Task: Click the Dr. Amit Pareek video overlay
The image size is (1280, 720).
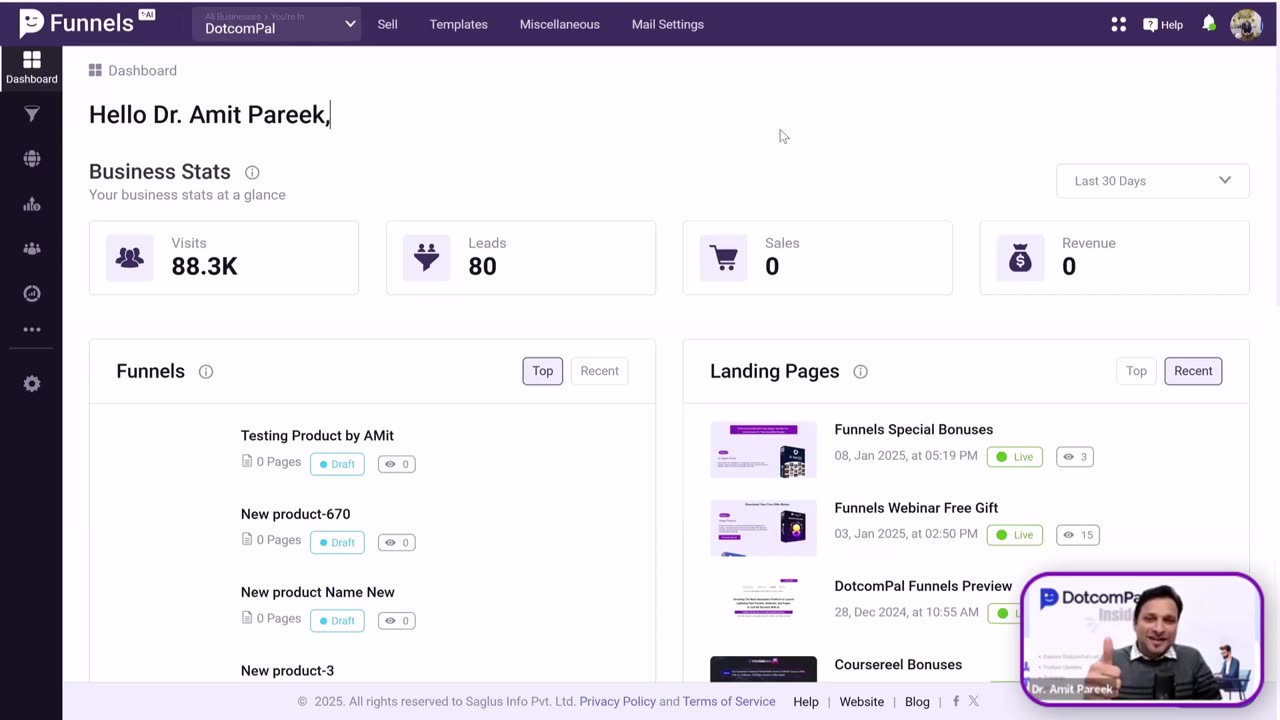Action: tap(1142, 638)
